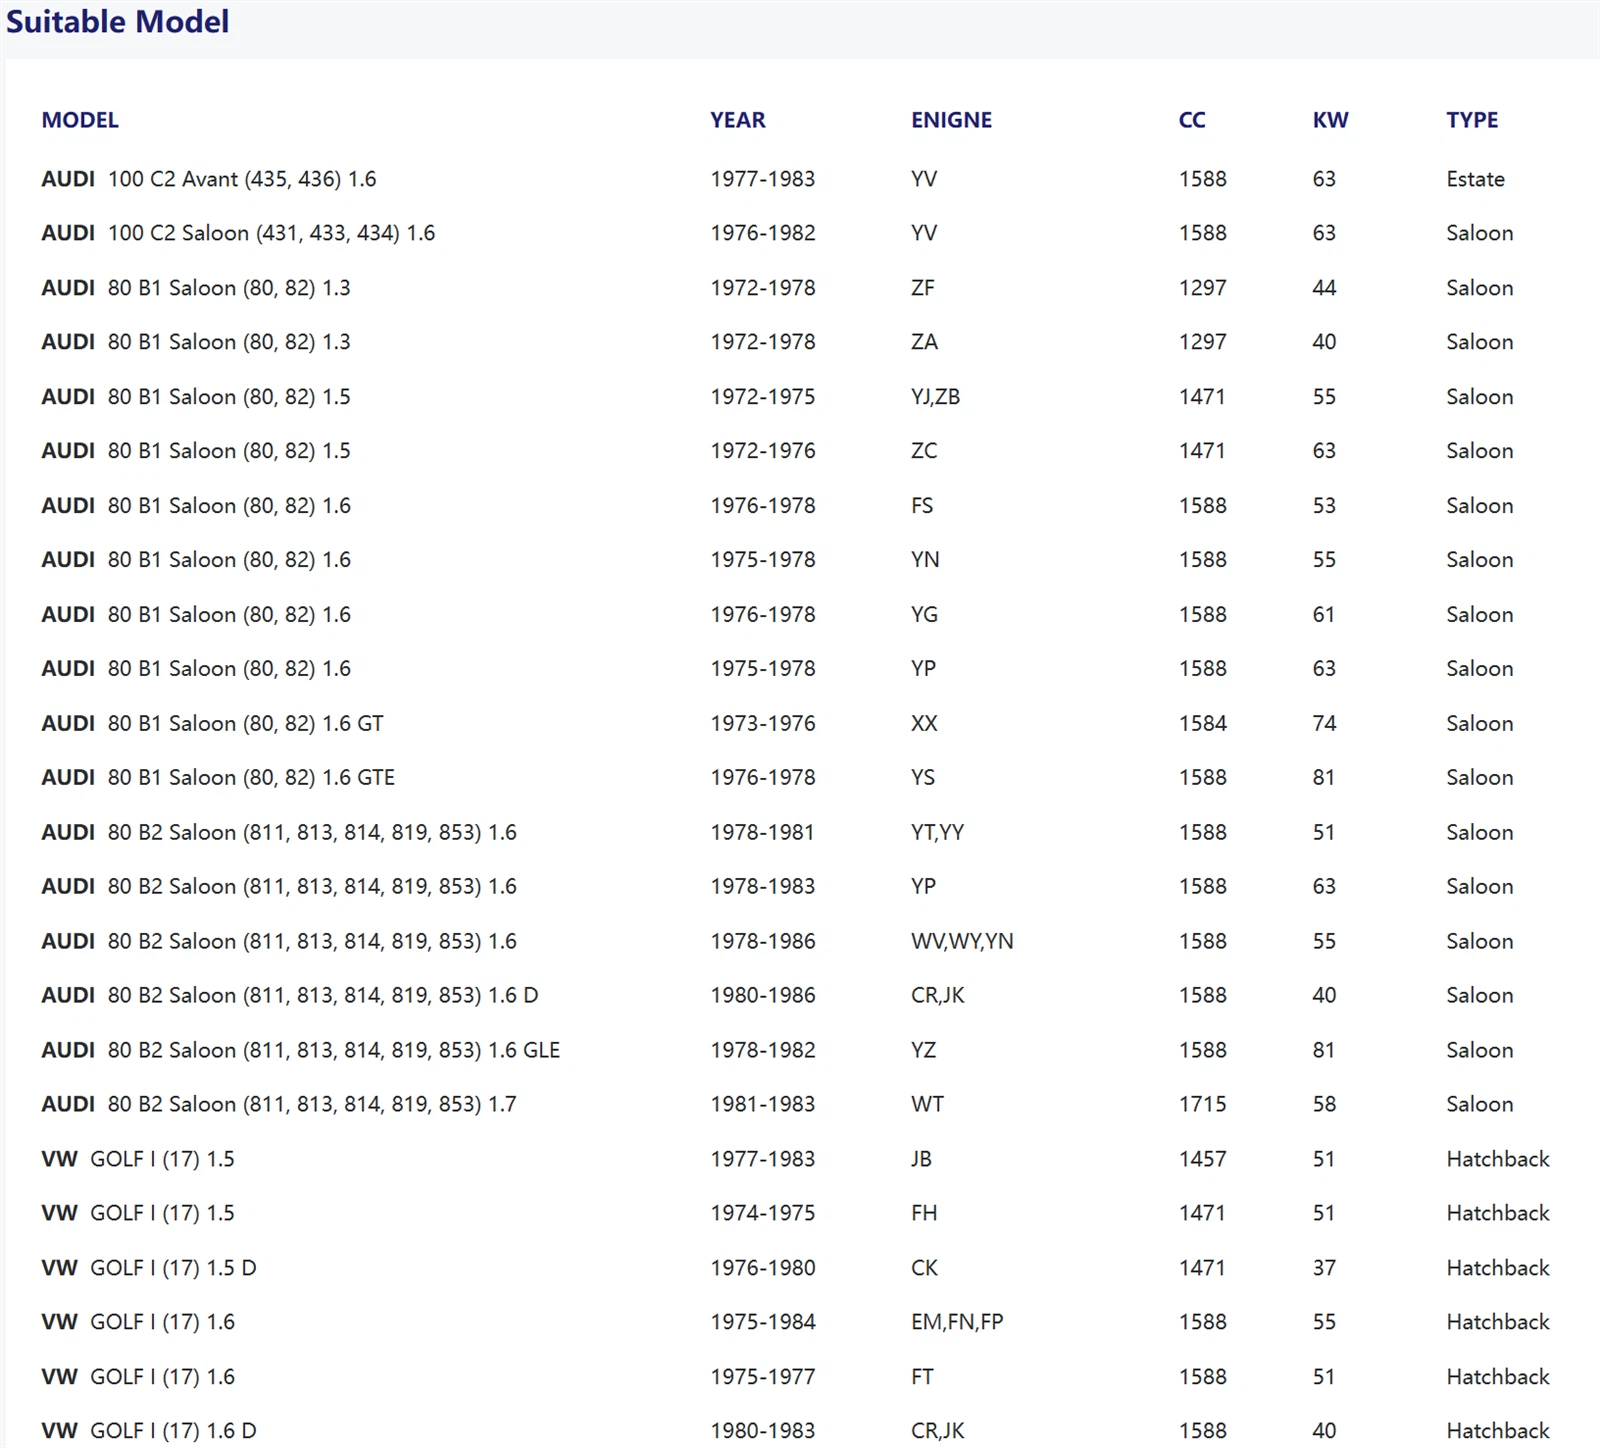The image size is (1600, 1448).
Task: Click year 1976-1980 cell
Action: pos(762,1268)
